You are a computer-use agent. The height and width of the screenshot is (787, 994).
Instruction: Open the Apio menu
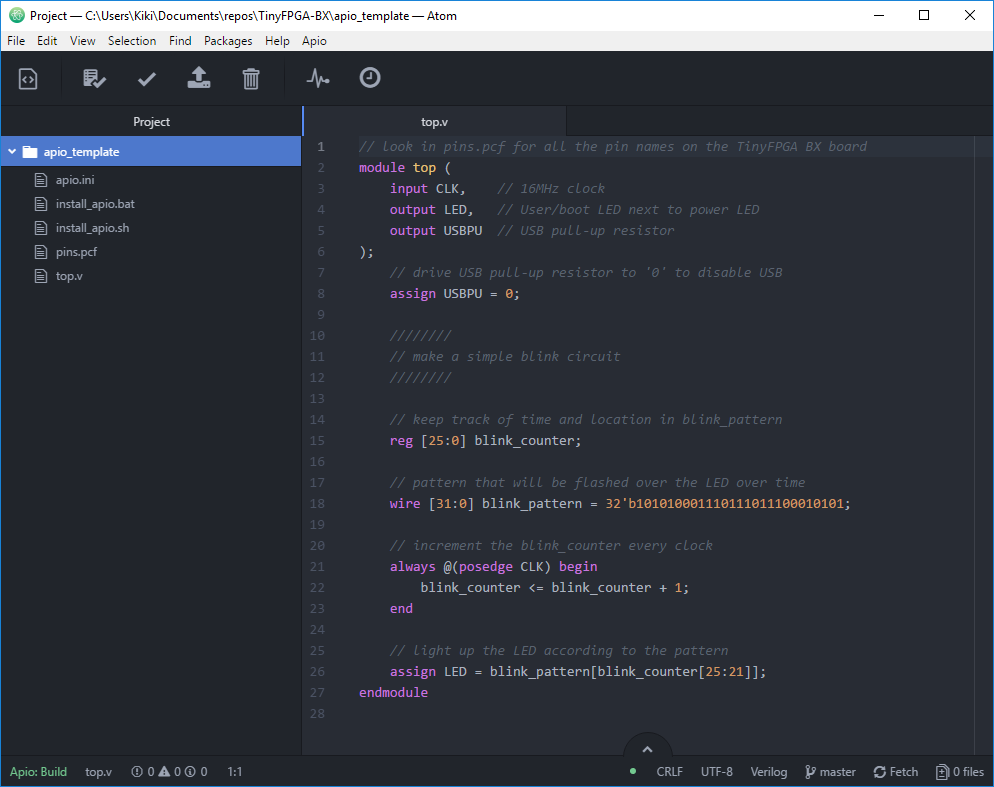tap(314, 41)
